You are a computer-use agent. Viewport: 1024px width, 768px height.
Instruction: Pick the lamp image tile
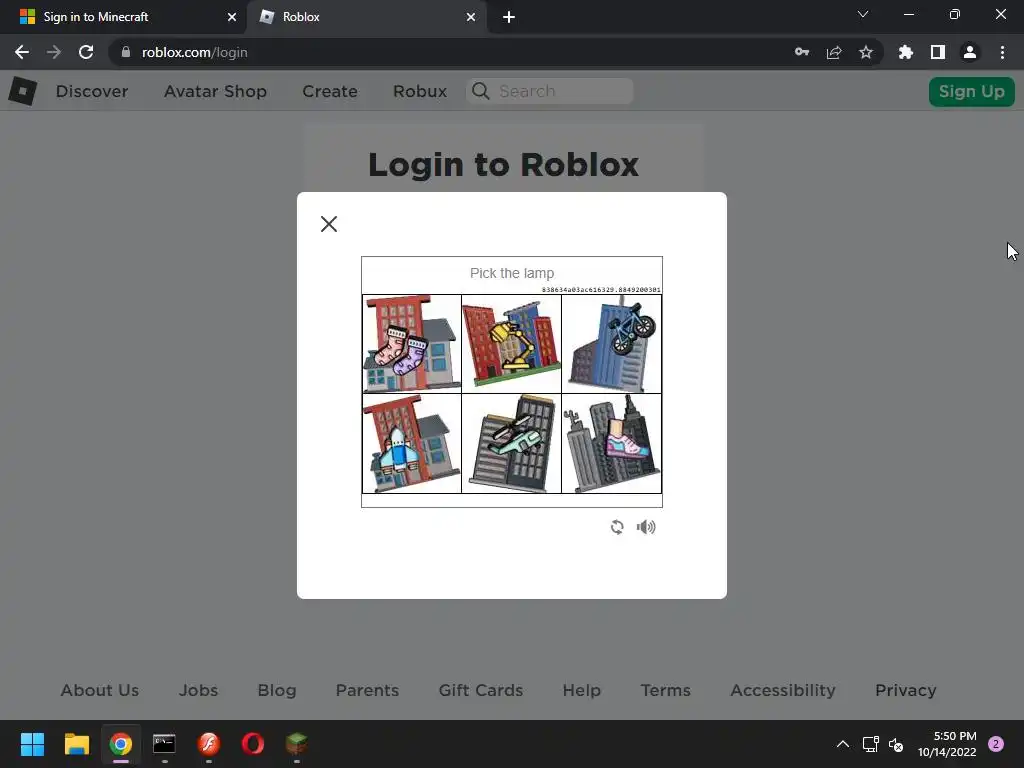coord(511,344)
